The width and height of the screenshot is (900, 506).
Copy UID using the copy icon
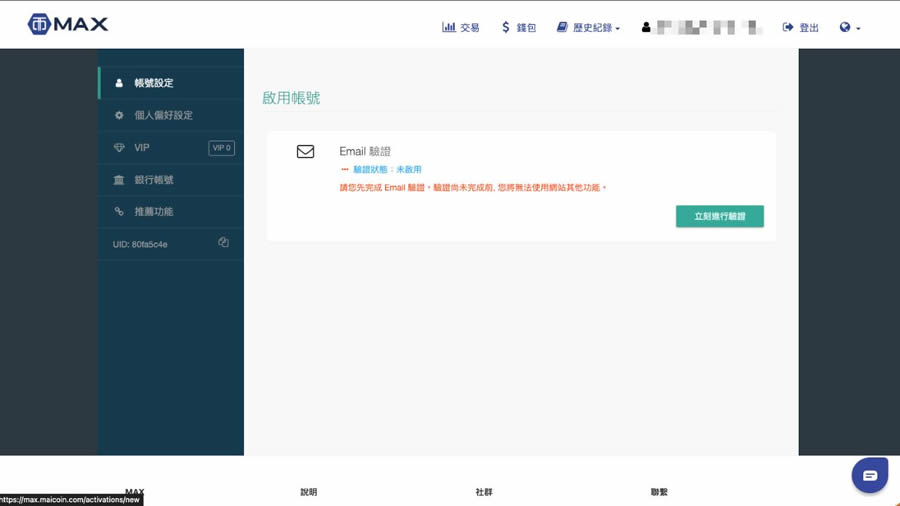point(223,243)
